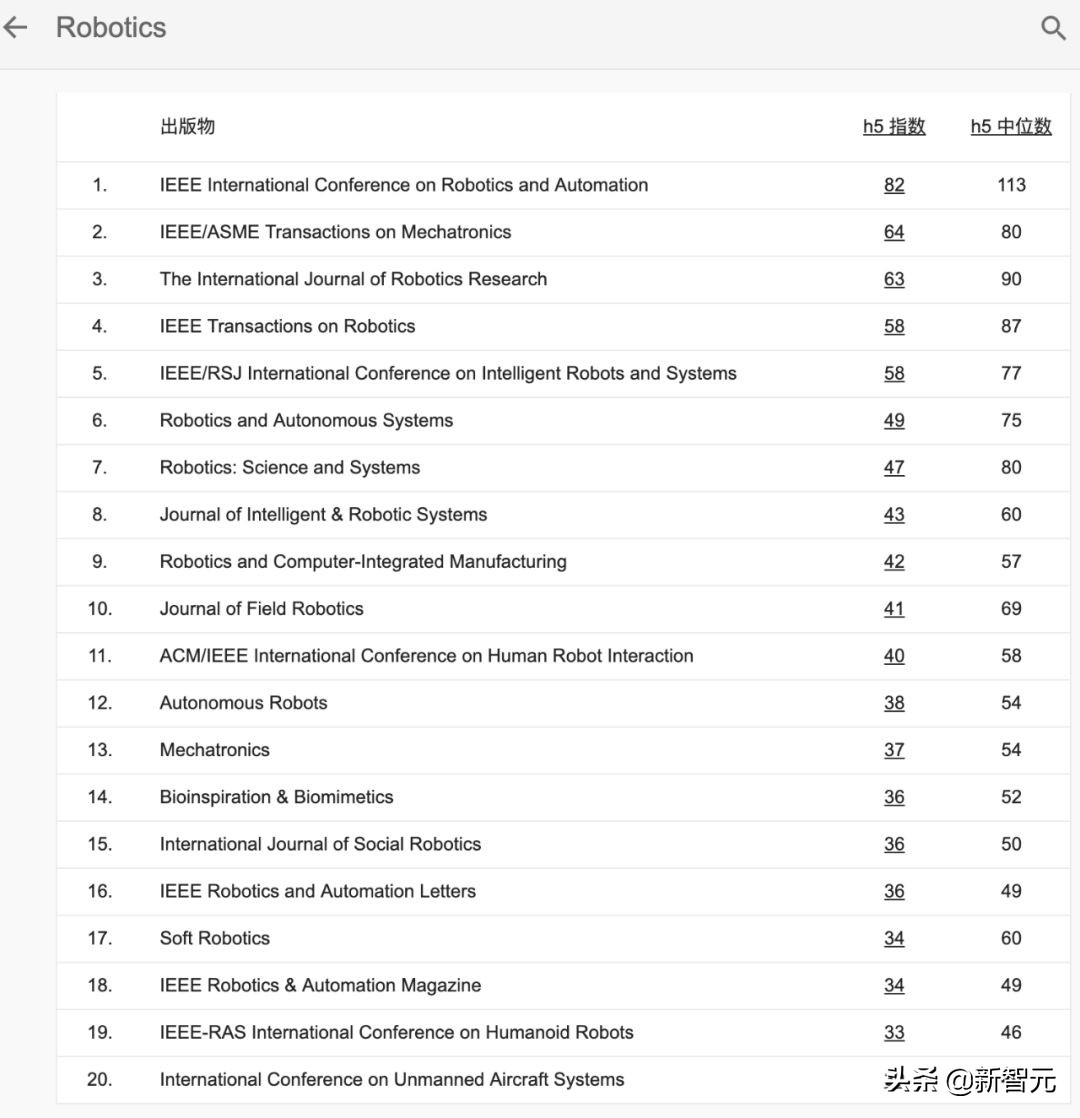1080x1118 pixels.
Task: View h5-index 41 for Journal of Field Robotics
Action: pos(894,608)
